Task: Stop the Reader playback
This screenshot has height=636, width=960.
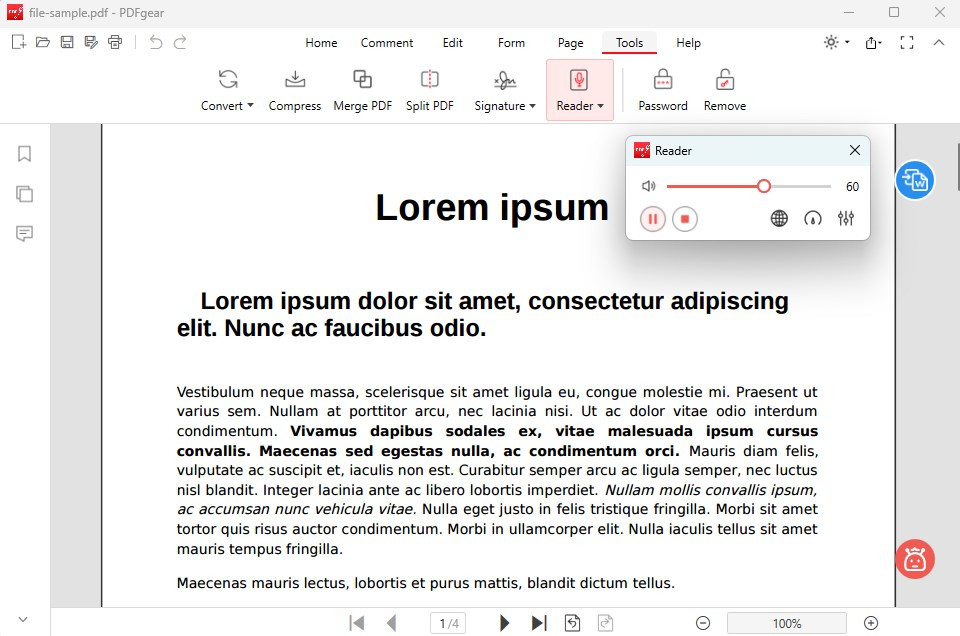Action: (x=685, y=218)
